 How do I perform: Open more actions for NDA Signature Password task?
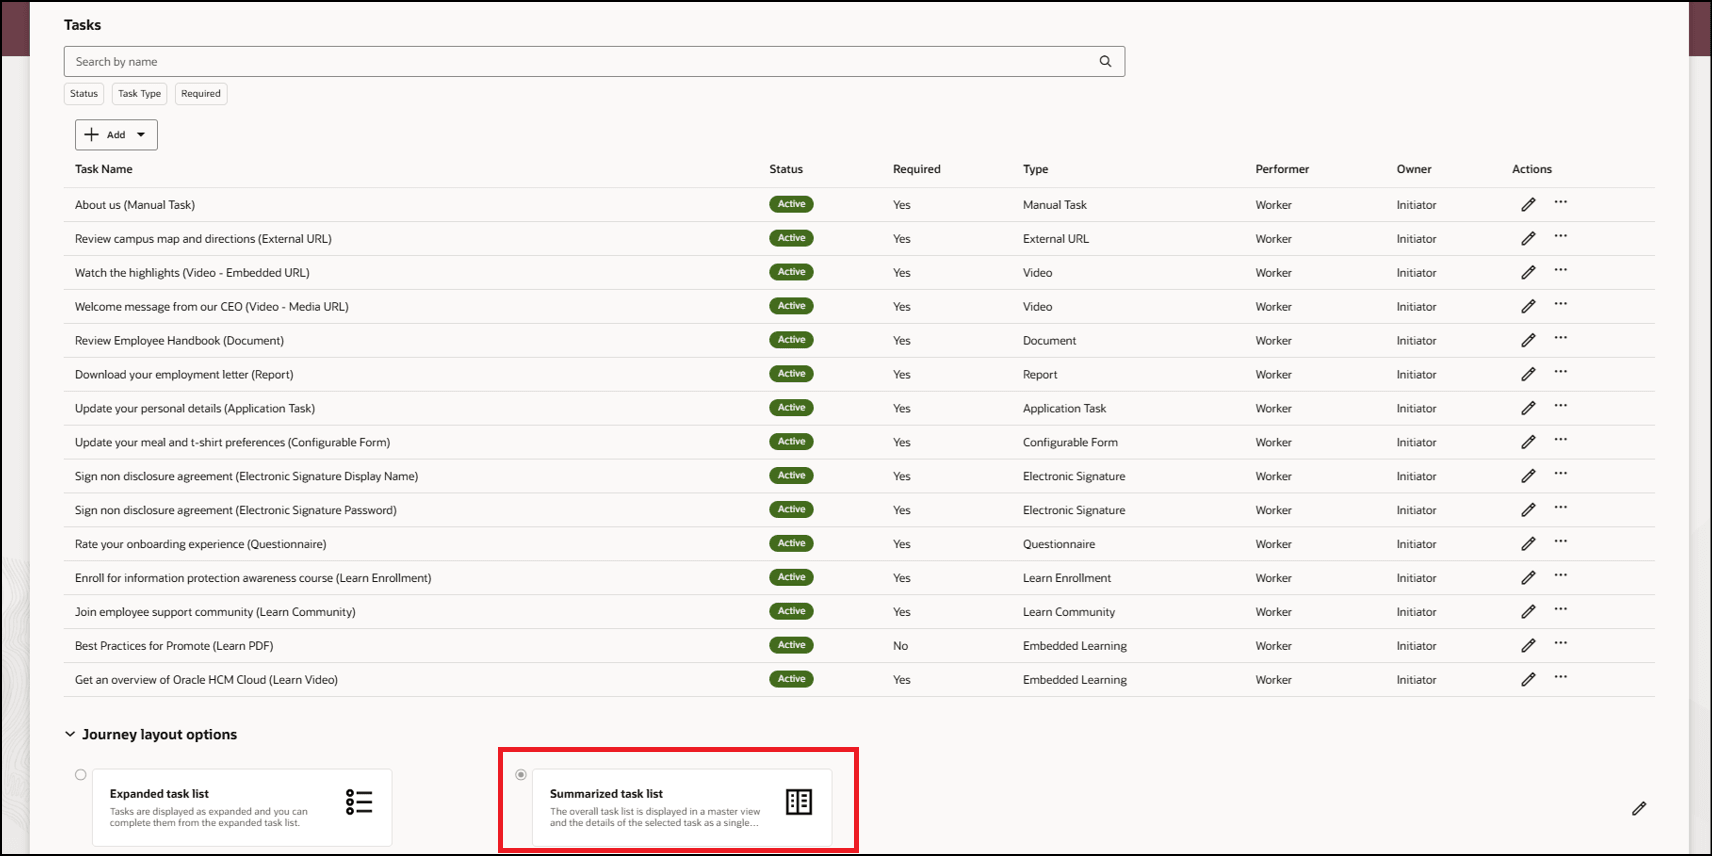pyautogui.click(x=1561, y=509)
